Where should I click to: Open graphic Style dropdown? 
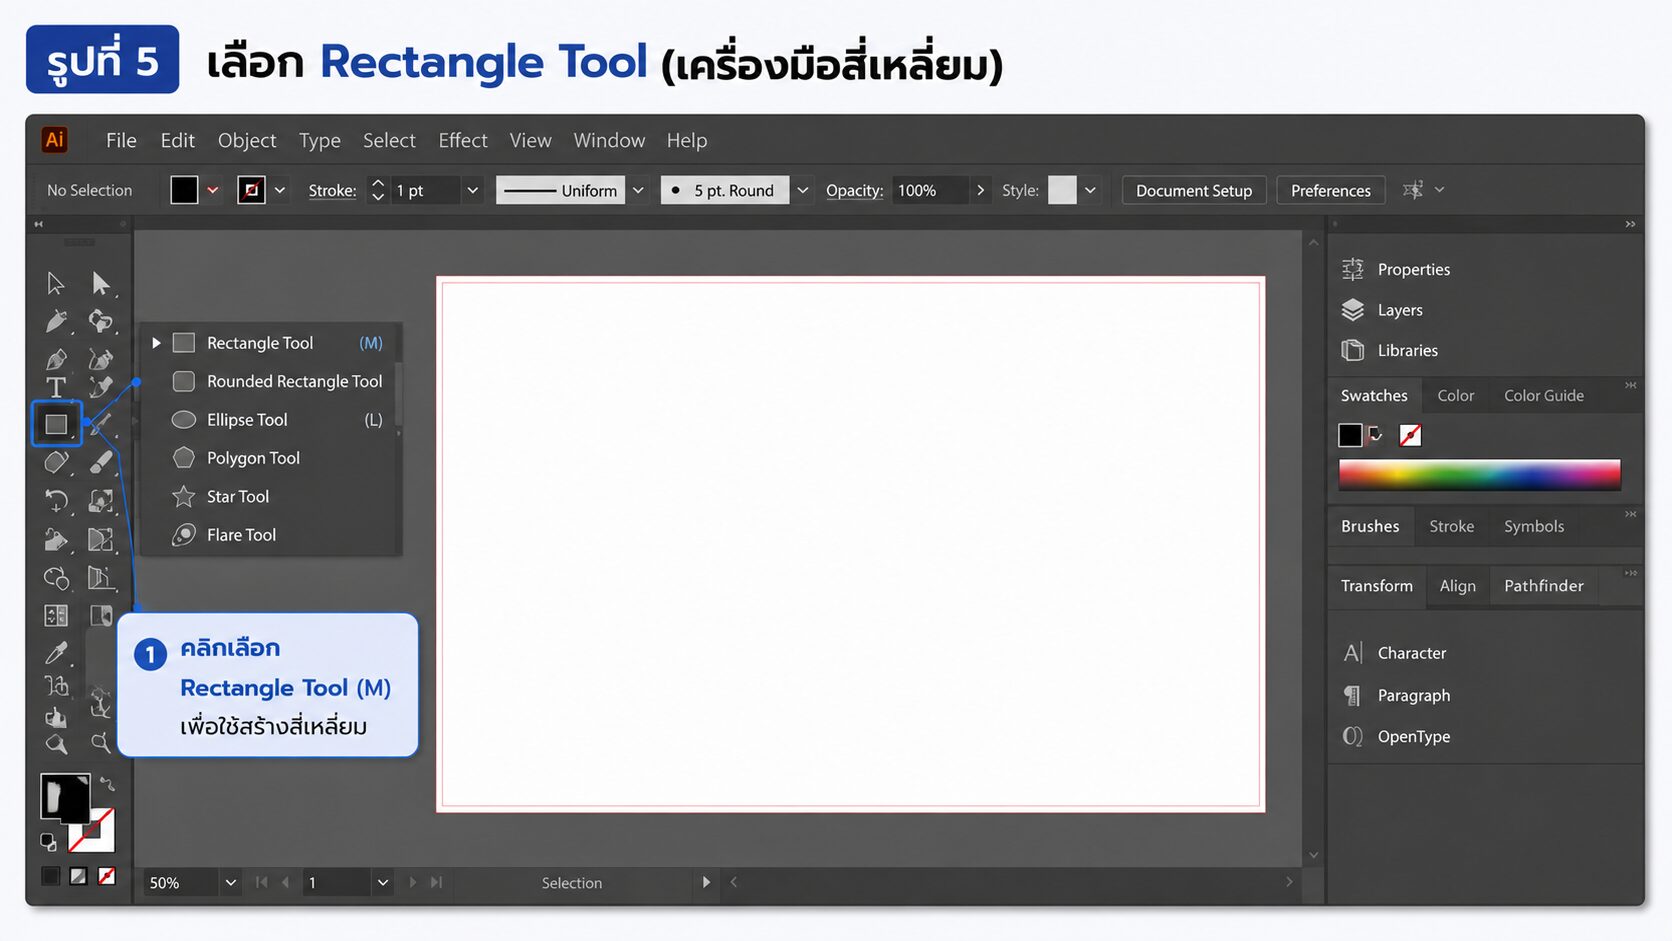[1090, 190]
